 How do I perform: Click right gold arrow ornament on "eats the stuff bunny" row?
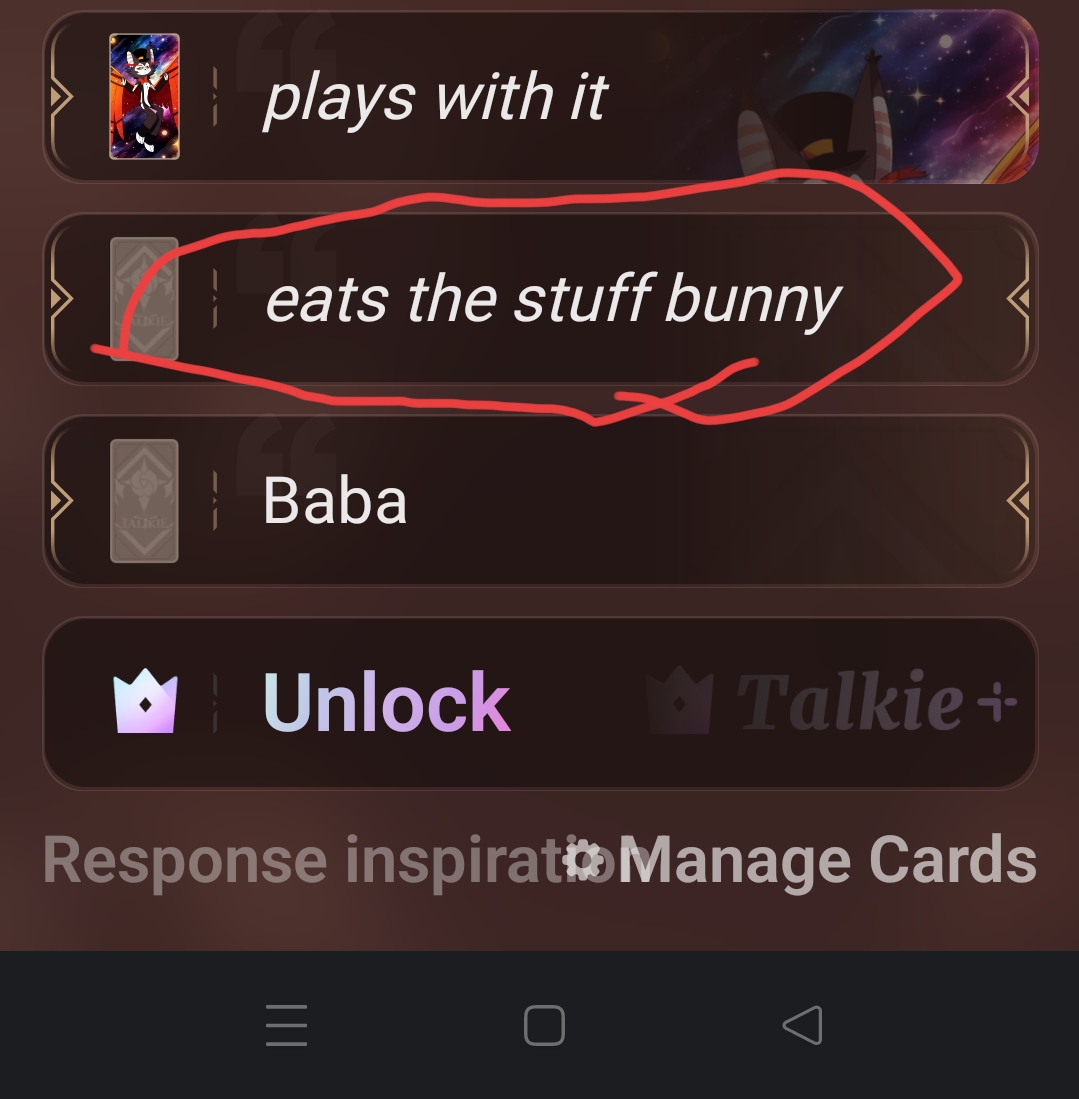(x=1019, y=299)
